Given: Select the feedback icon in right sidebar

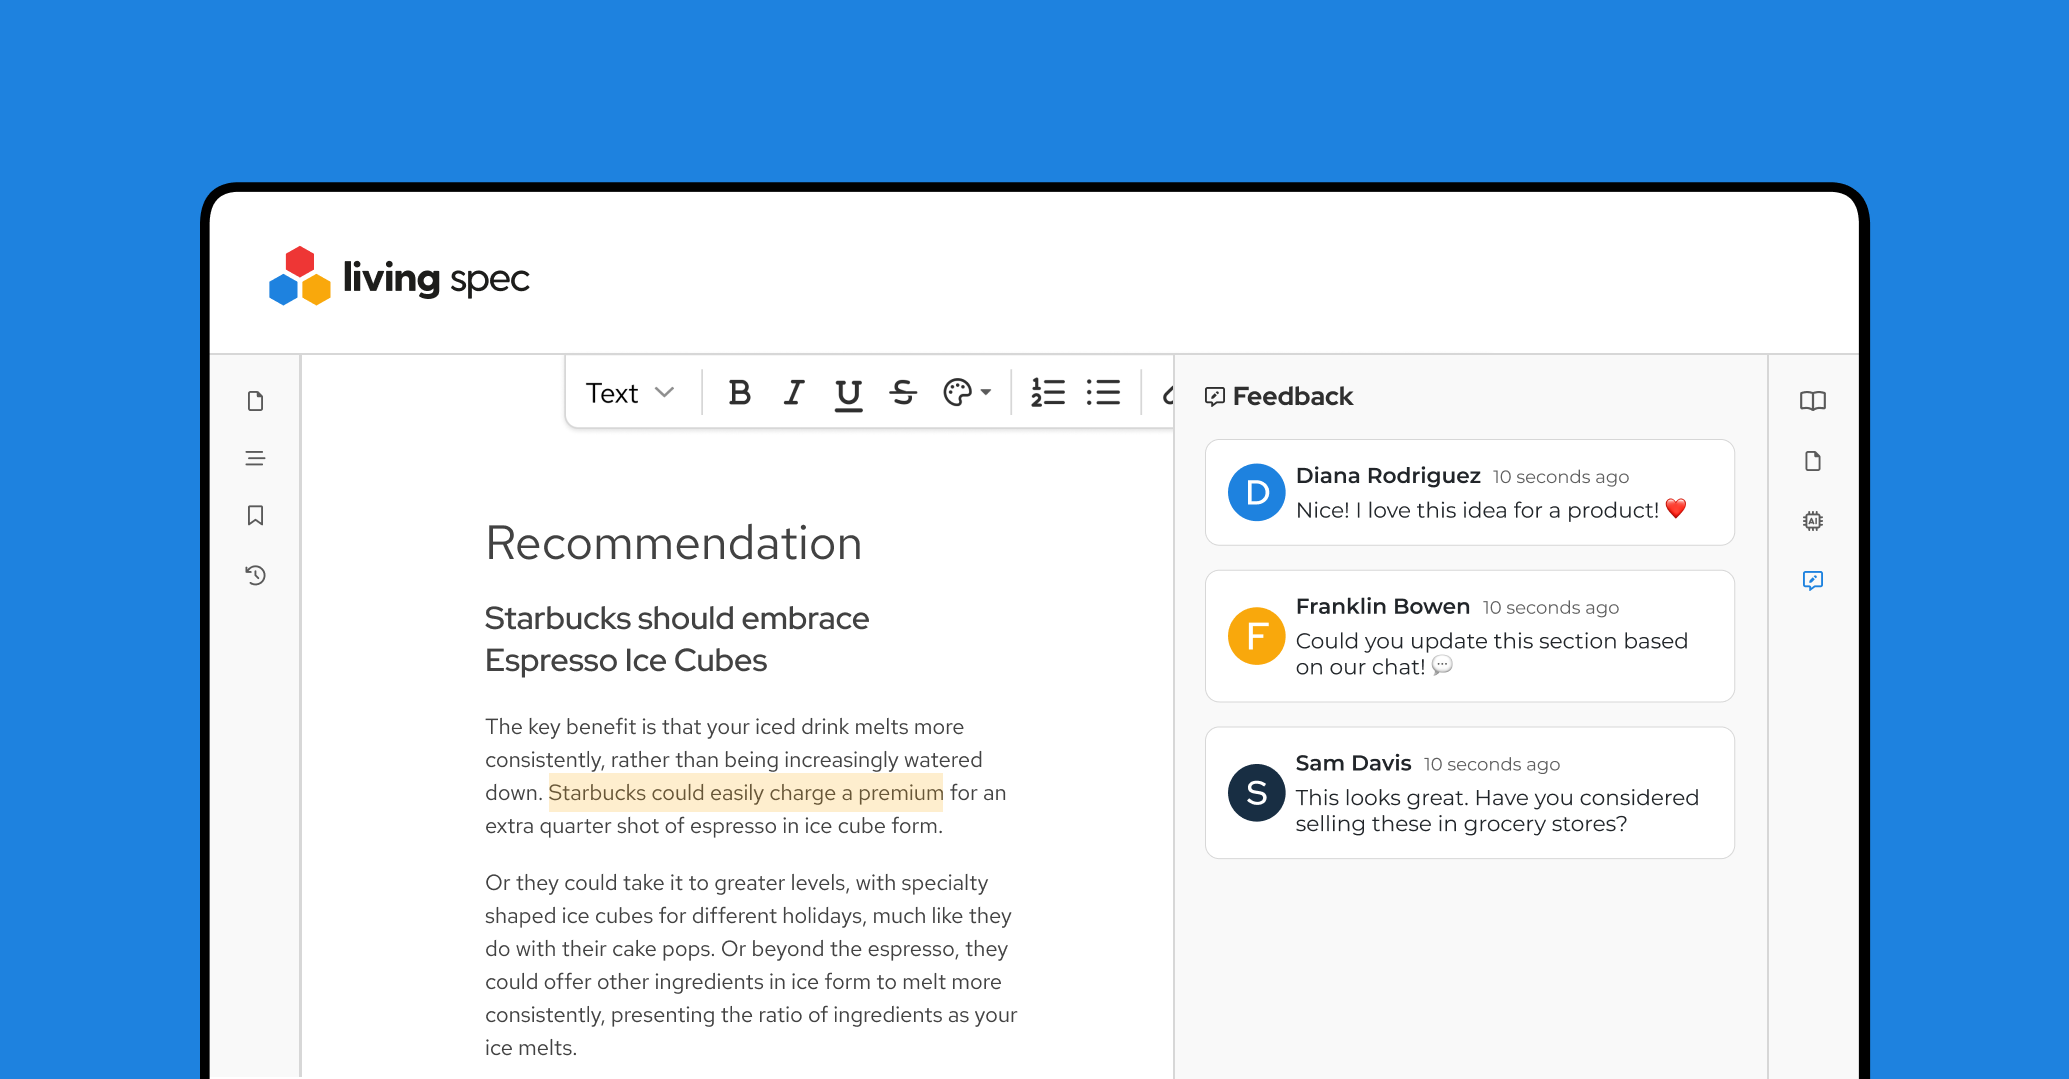Looking at the screenshot, I should [1812, 581].
